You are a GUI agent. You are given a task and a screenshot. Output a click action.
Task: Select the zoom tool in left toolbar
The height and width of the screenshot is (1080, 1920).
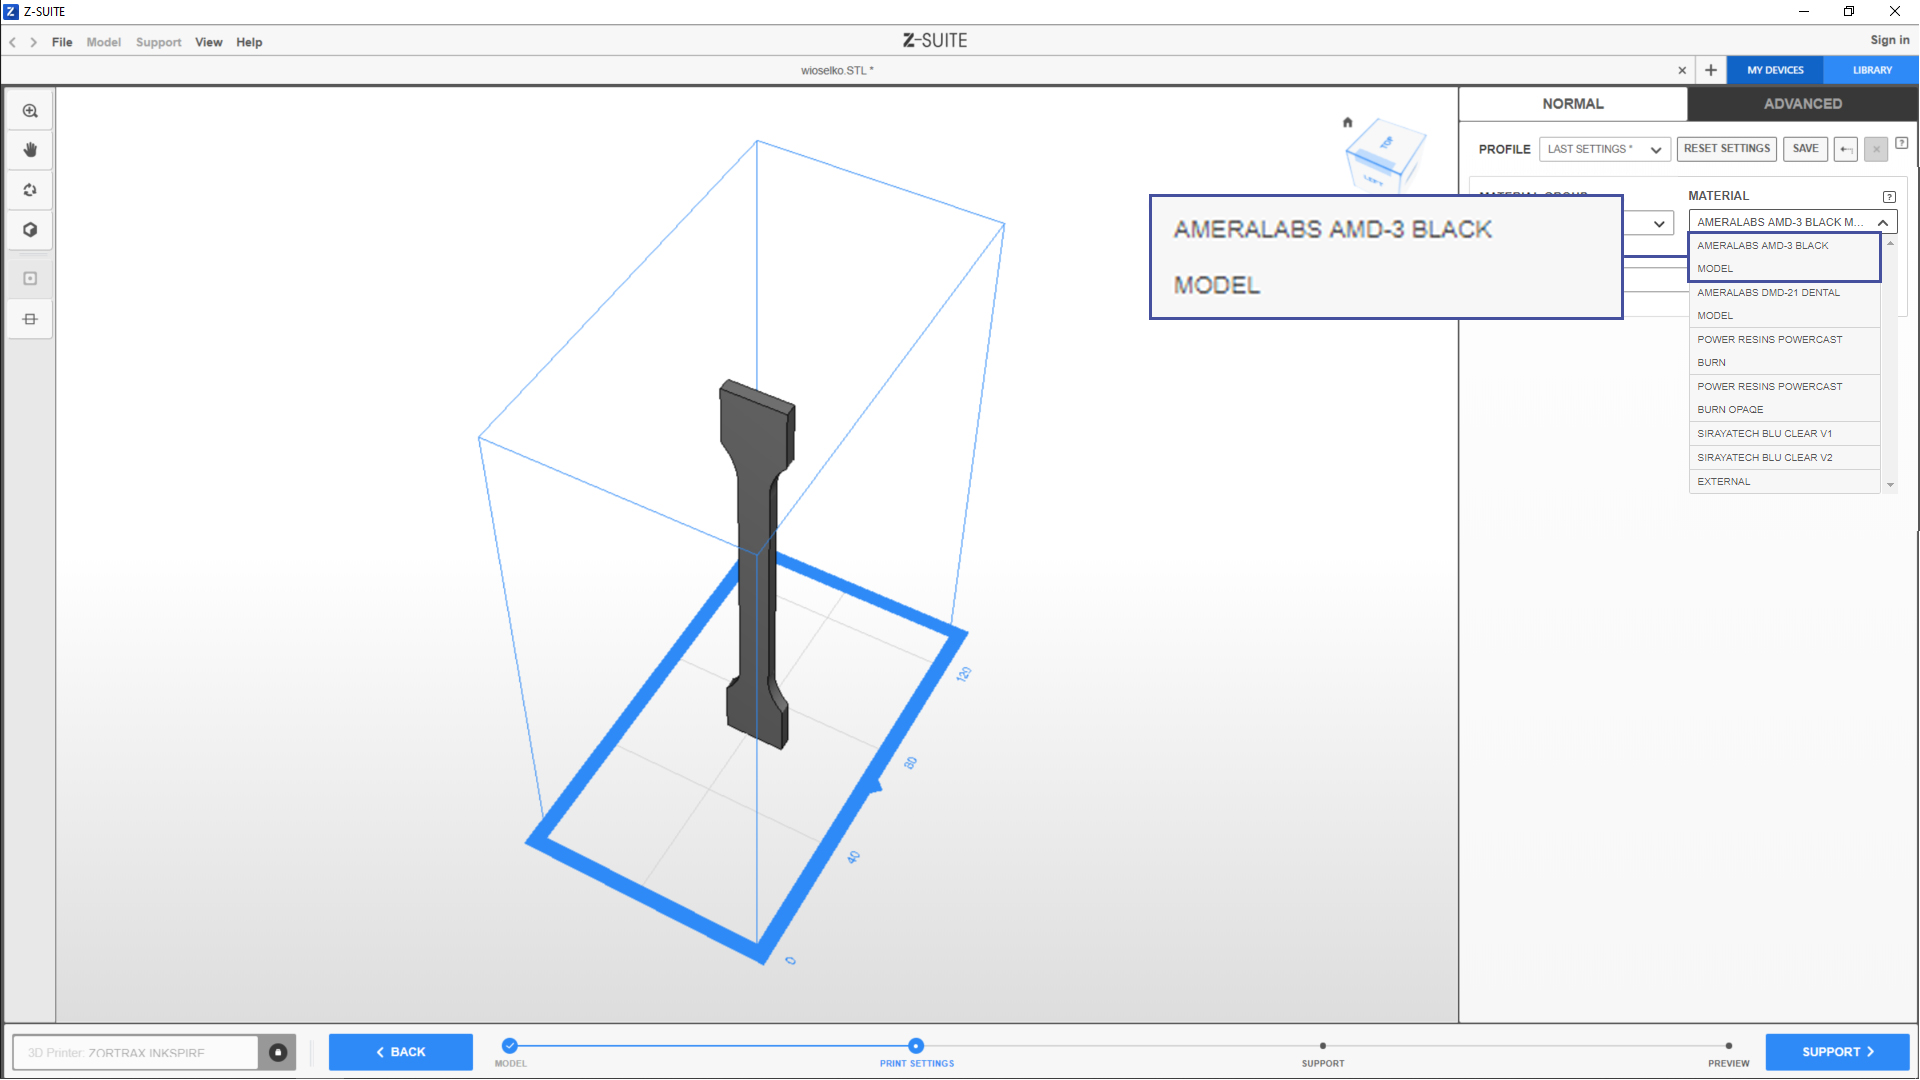(30, 111)
